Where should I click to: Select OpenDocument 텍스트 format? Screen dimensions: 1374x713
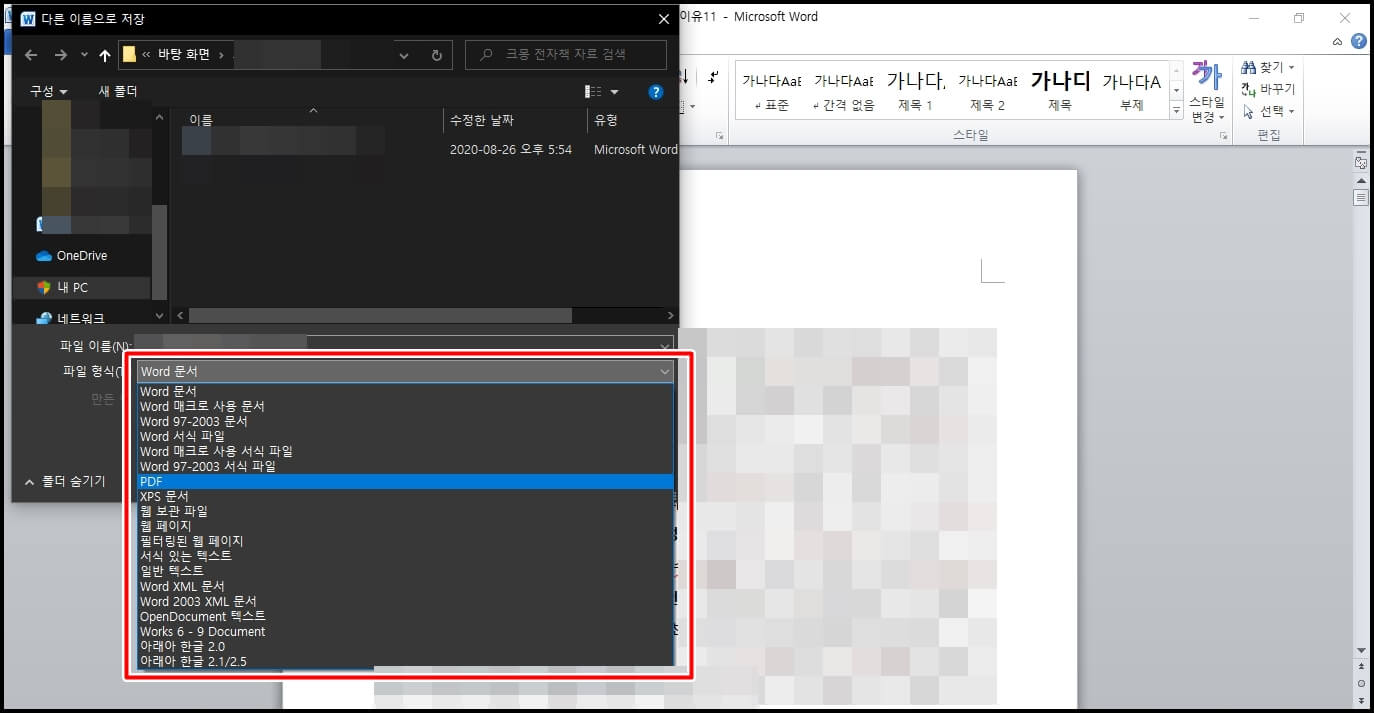[x=405, y=616]
